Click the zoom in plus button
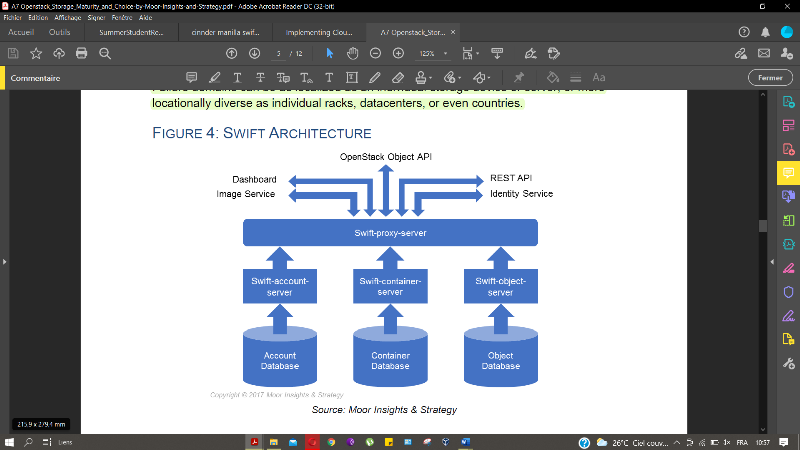Image resolution: width=800 pixels, height=450 pixels. (x=398, y=53)
